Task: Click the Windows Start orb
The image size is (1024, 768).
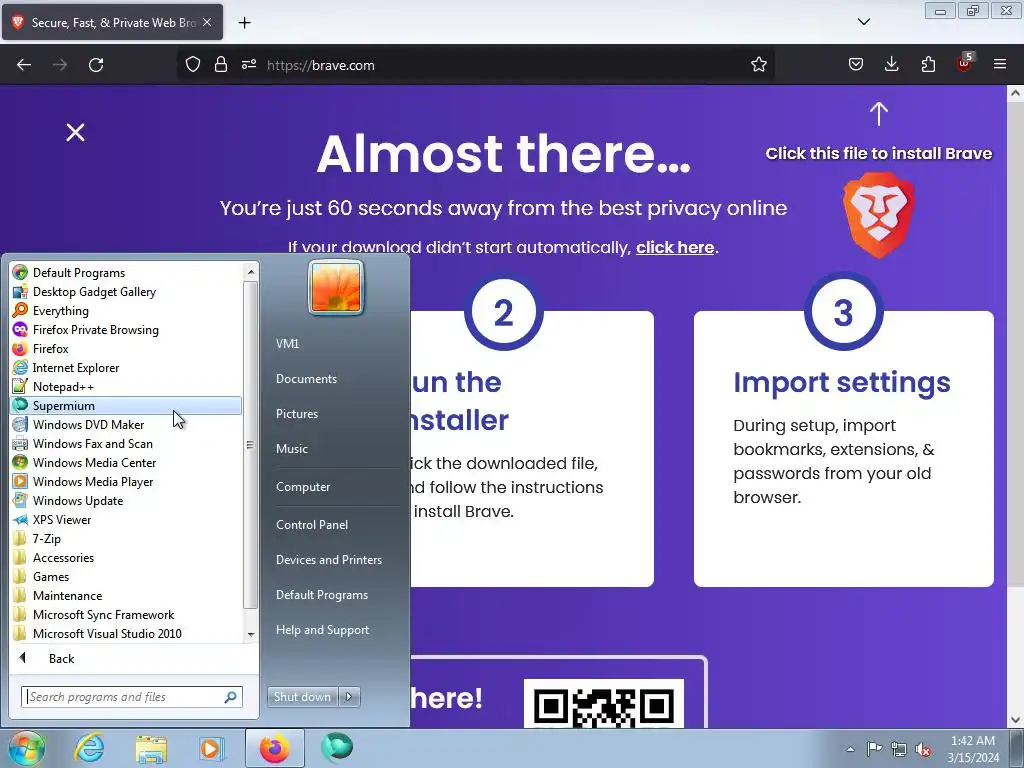Action: pos(25,748)
